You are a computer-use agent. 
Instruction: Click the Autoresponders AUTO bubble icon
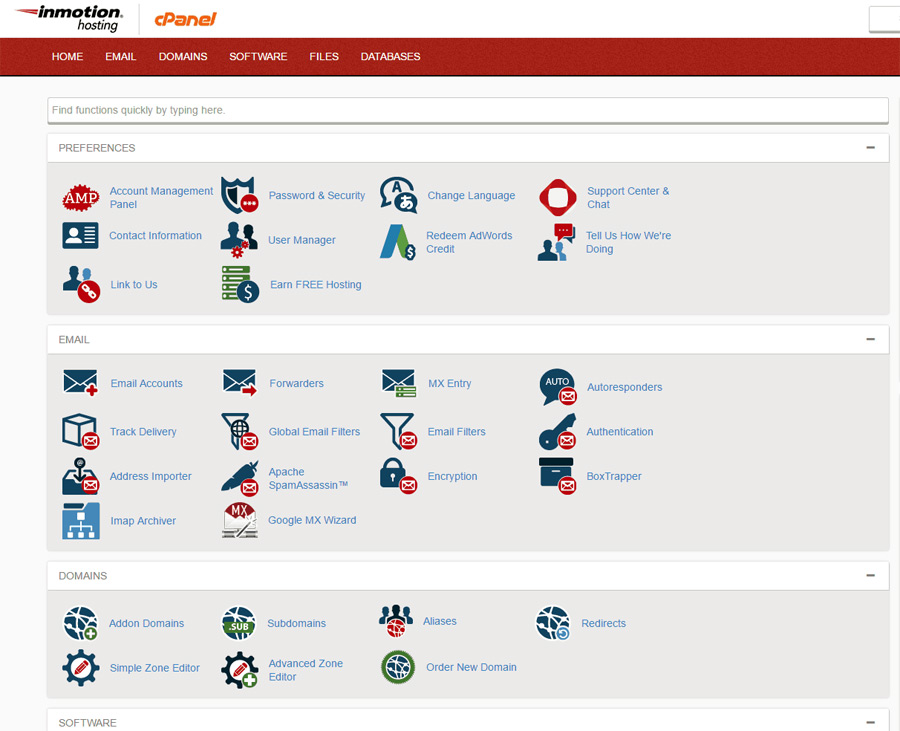coord(557,387)
